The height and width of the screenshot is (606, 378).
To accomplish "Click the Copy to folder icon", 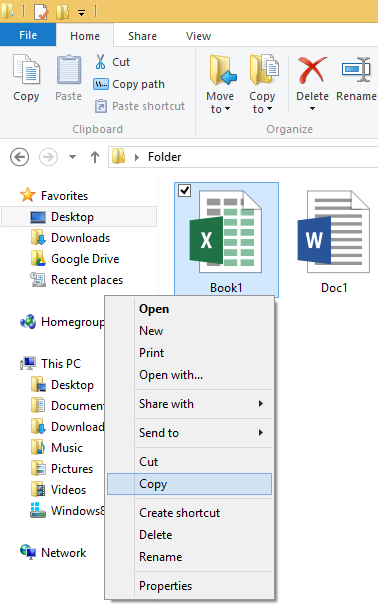I will (x=264, y=70).
